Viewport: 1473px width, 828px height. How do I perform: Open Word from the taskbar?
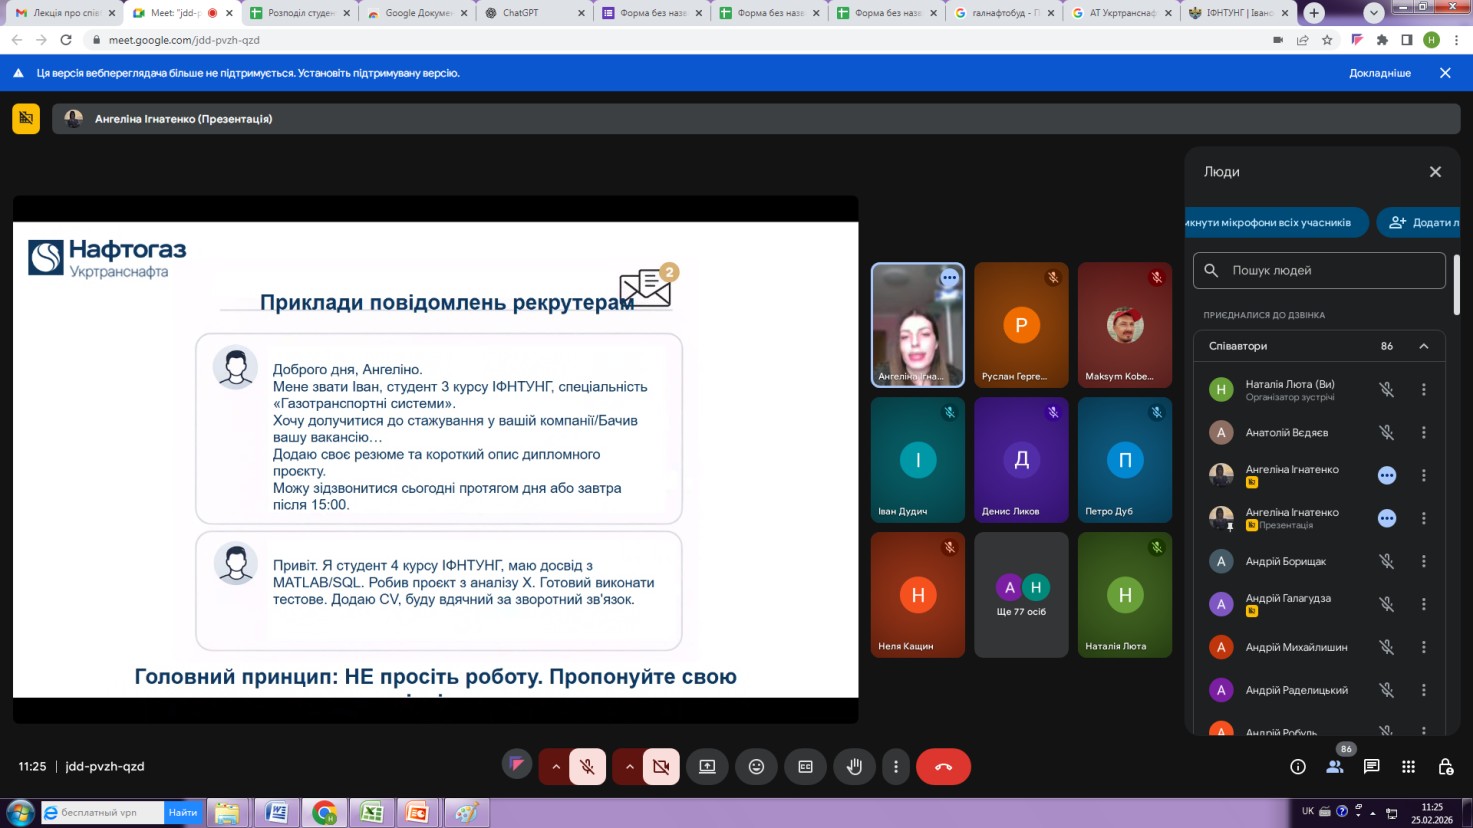click(277, 813)
